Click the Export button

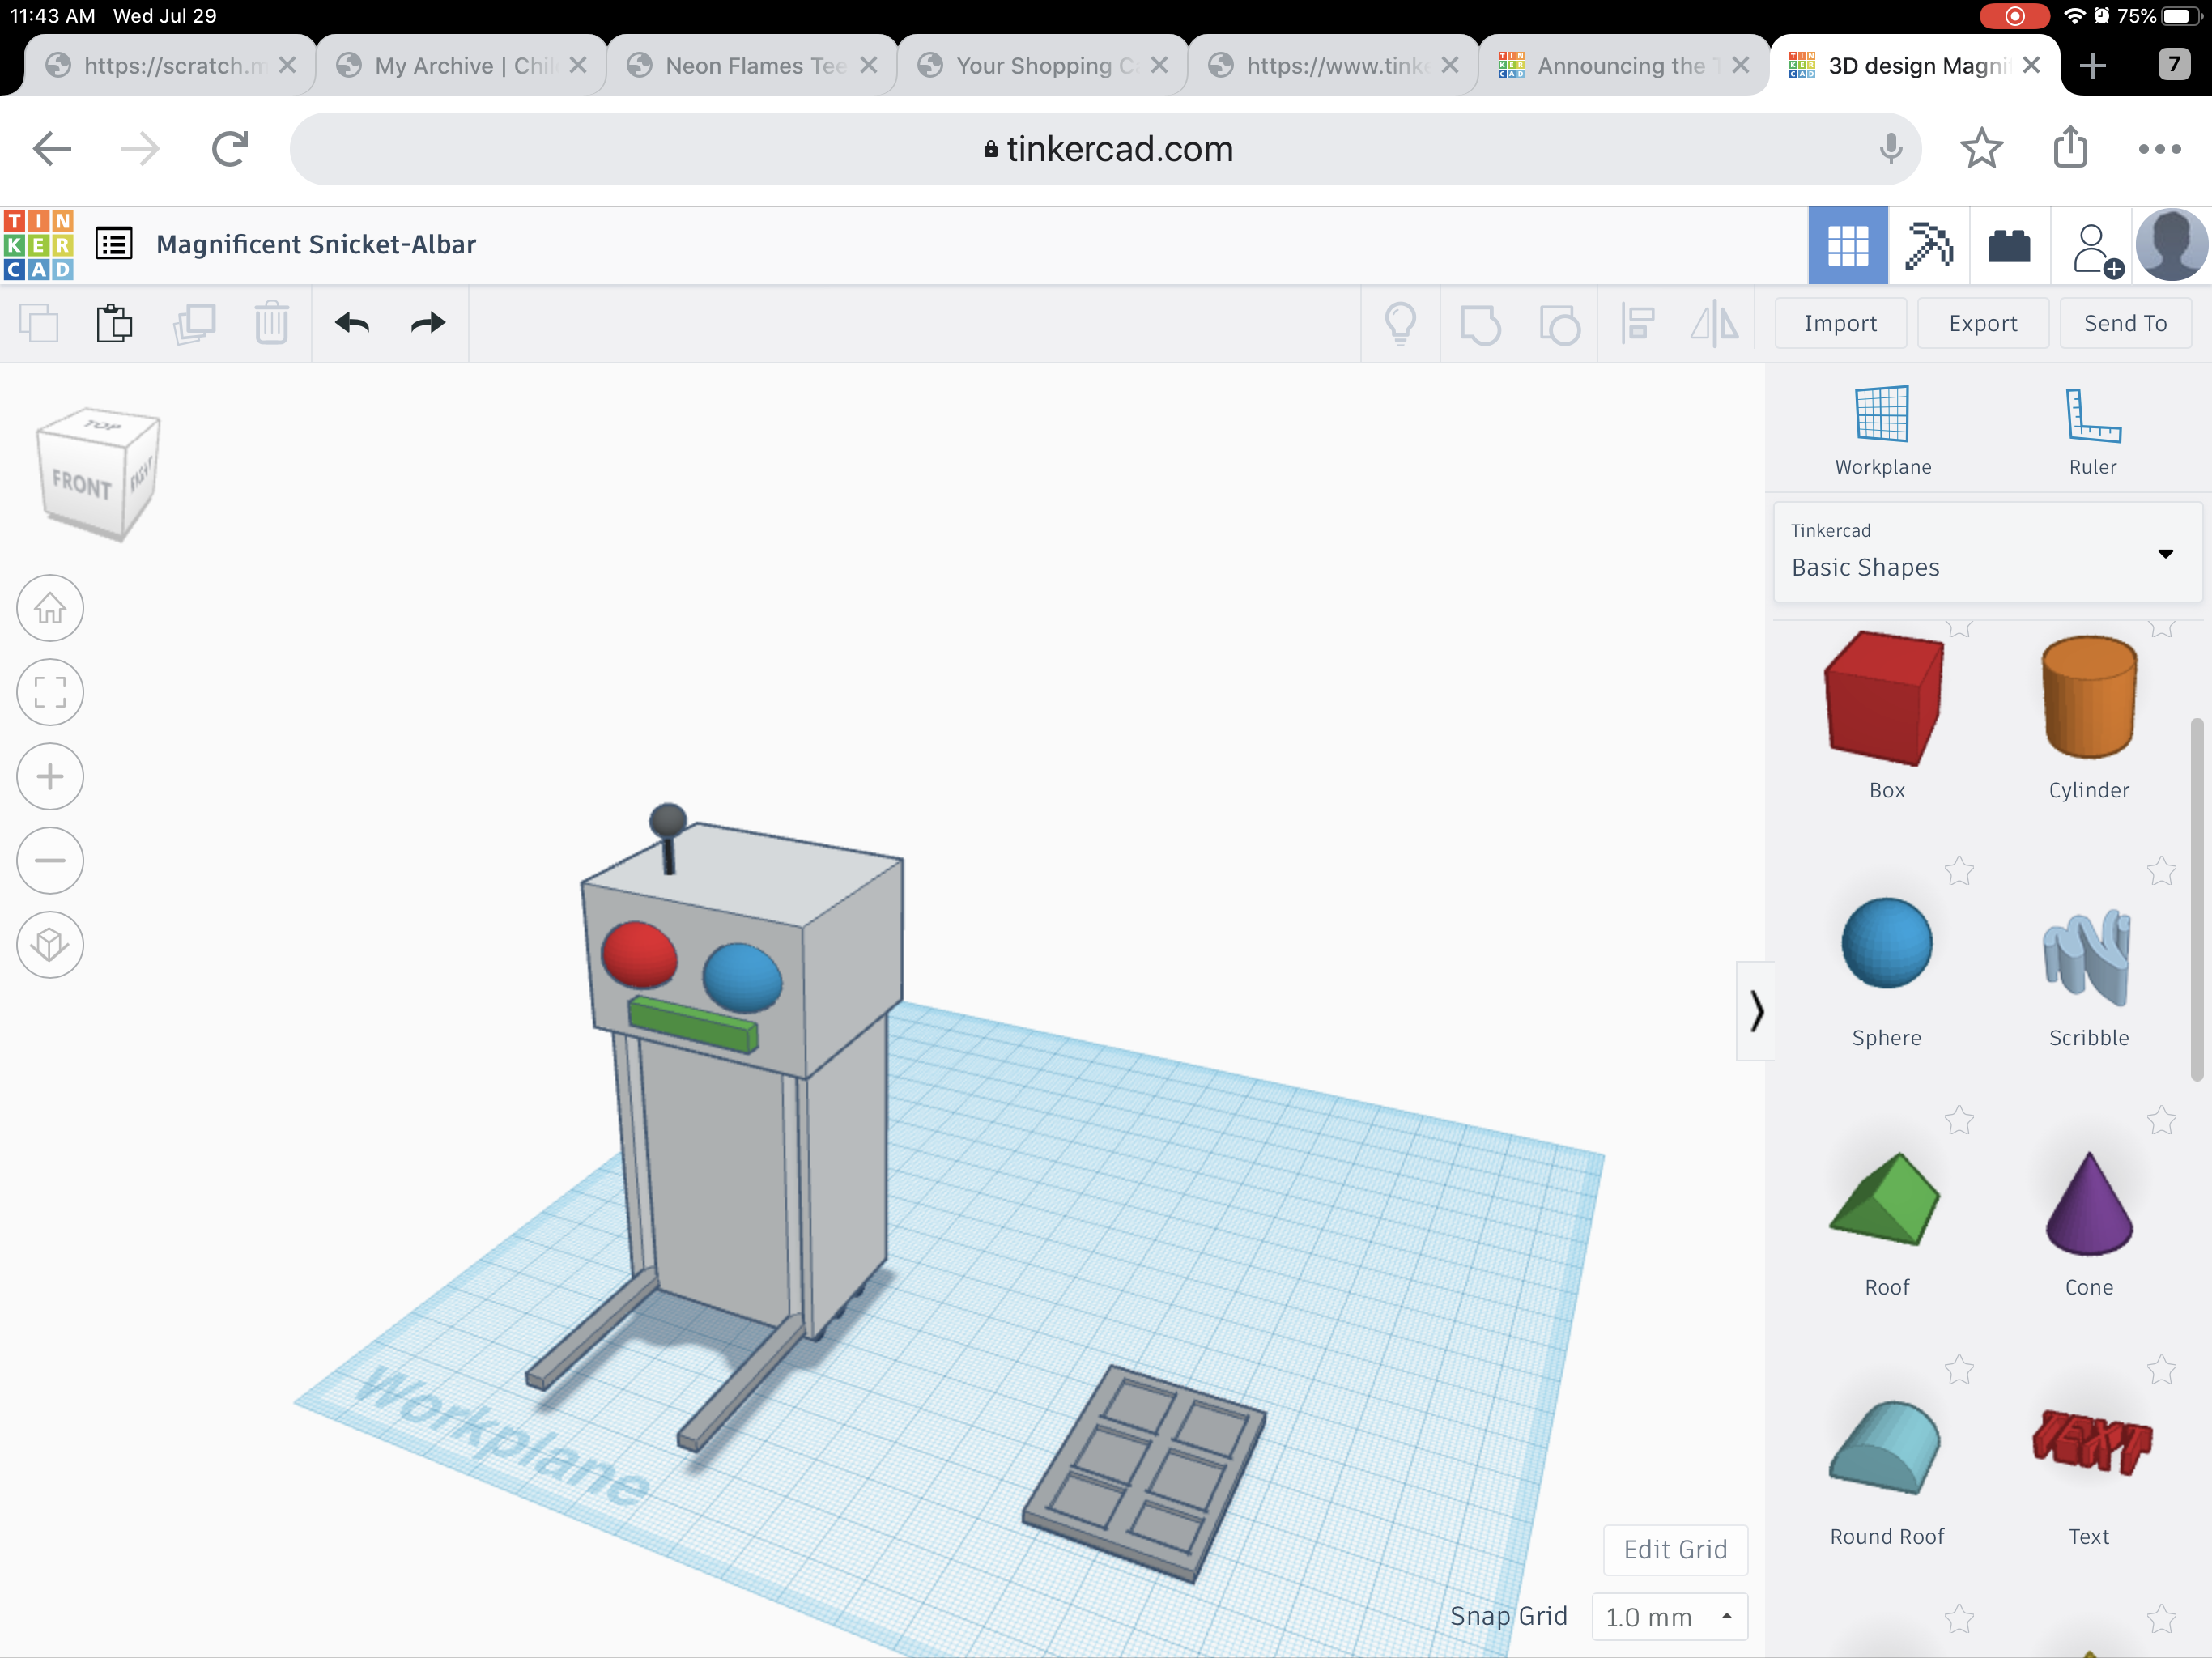tap(1982, 323)
